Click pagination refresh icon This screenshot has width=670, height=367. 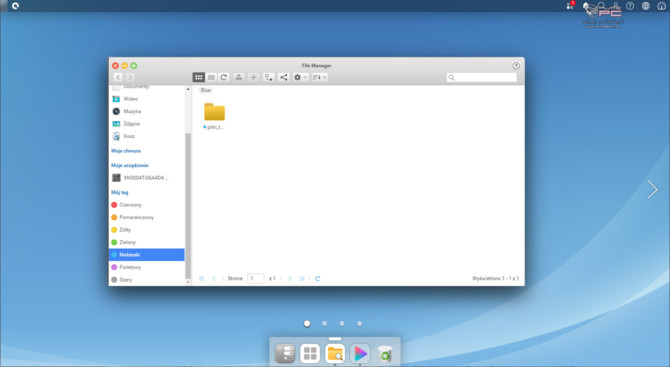pos(317,279)
